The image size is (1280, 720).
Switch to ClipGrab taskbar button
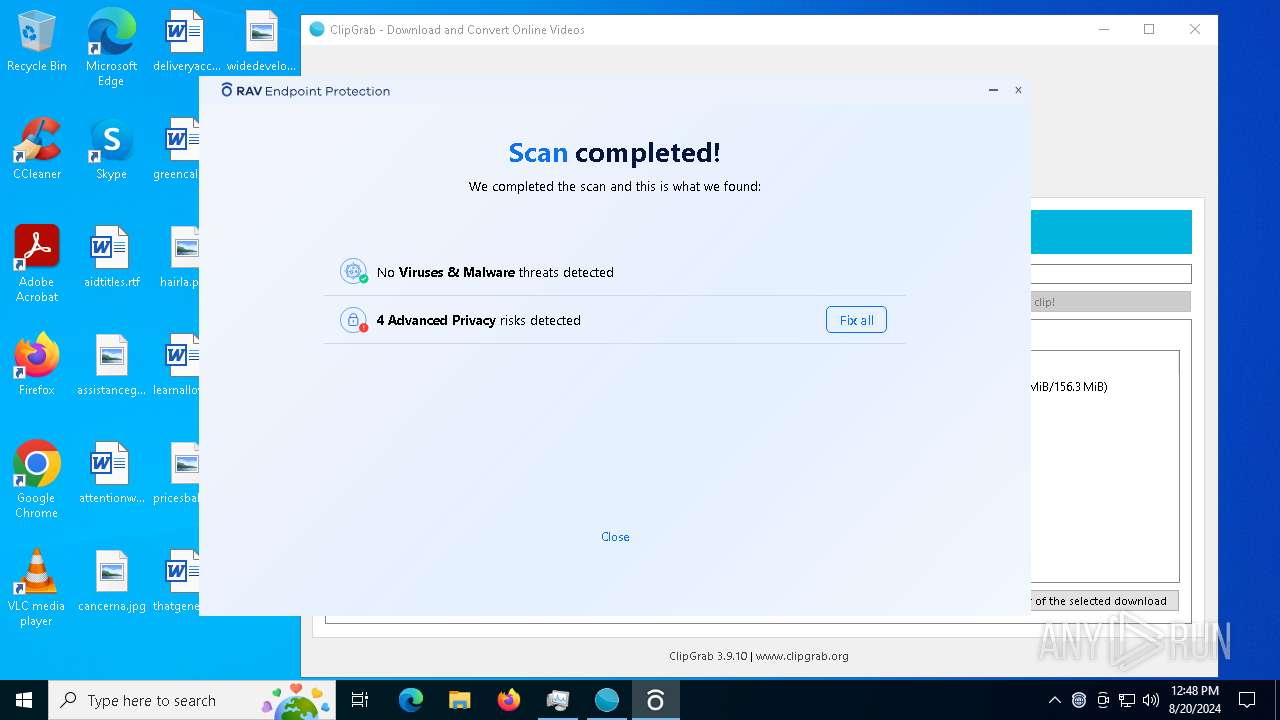tap(606, 700)
